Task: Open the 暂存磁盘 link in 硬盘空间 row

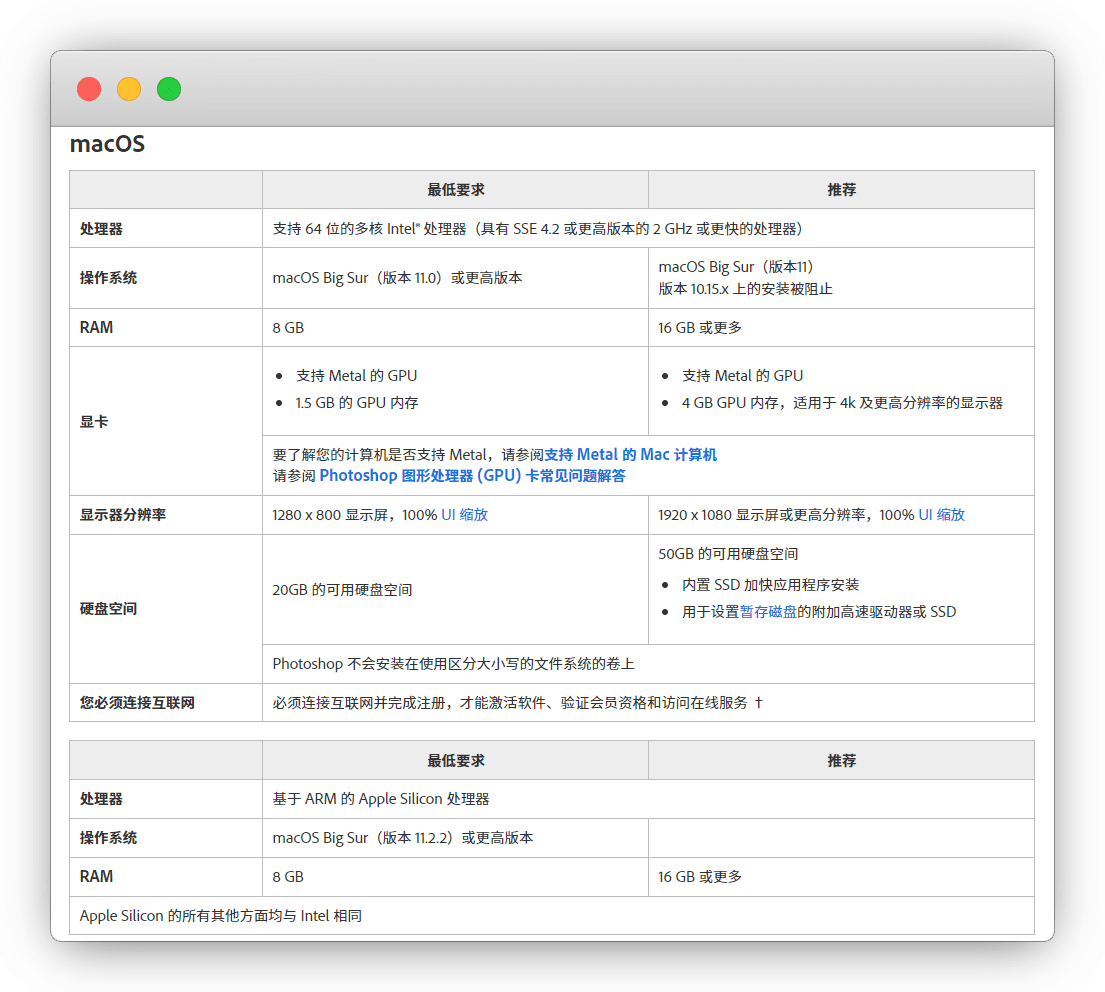Action: pos(768,612)
